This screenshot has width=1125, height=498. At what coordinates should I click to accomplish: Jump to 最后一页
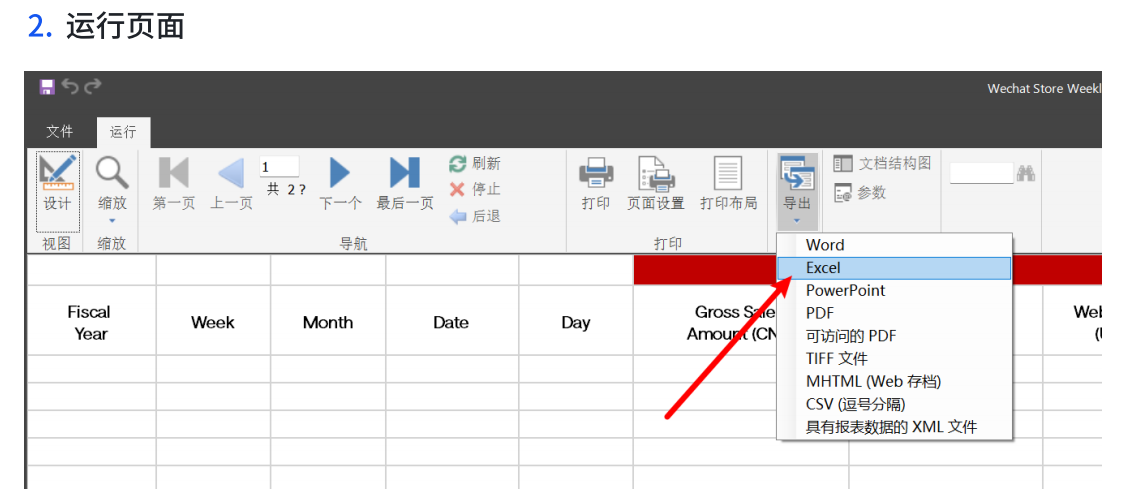pyautogui.click(x=405, y=184)
